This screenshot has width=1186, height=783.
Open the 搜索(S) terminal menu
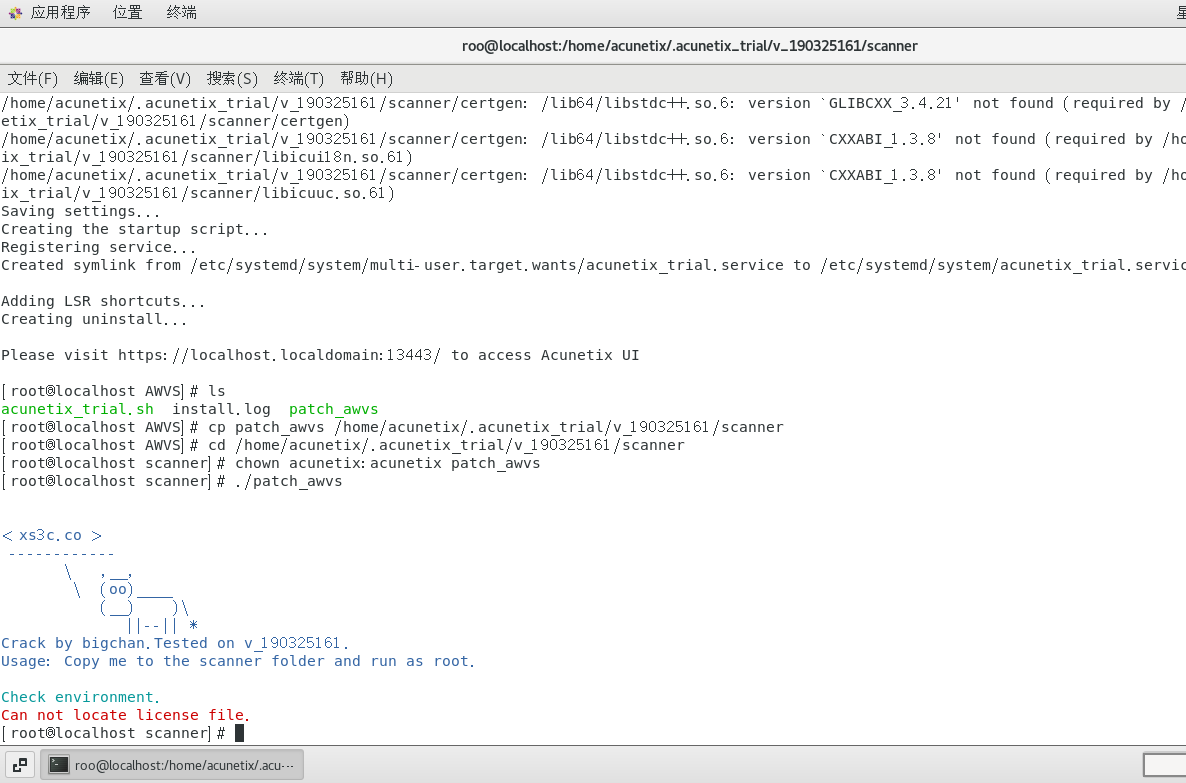coord(232,79)
